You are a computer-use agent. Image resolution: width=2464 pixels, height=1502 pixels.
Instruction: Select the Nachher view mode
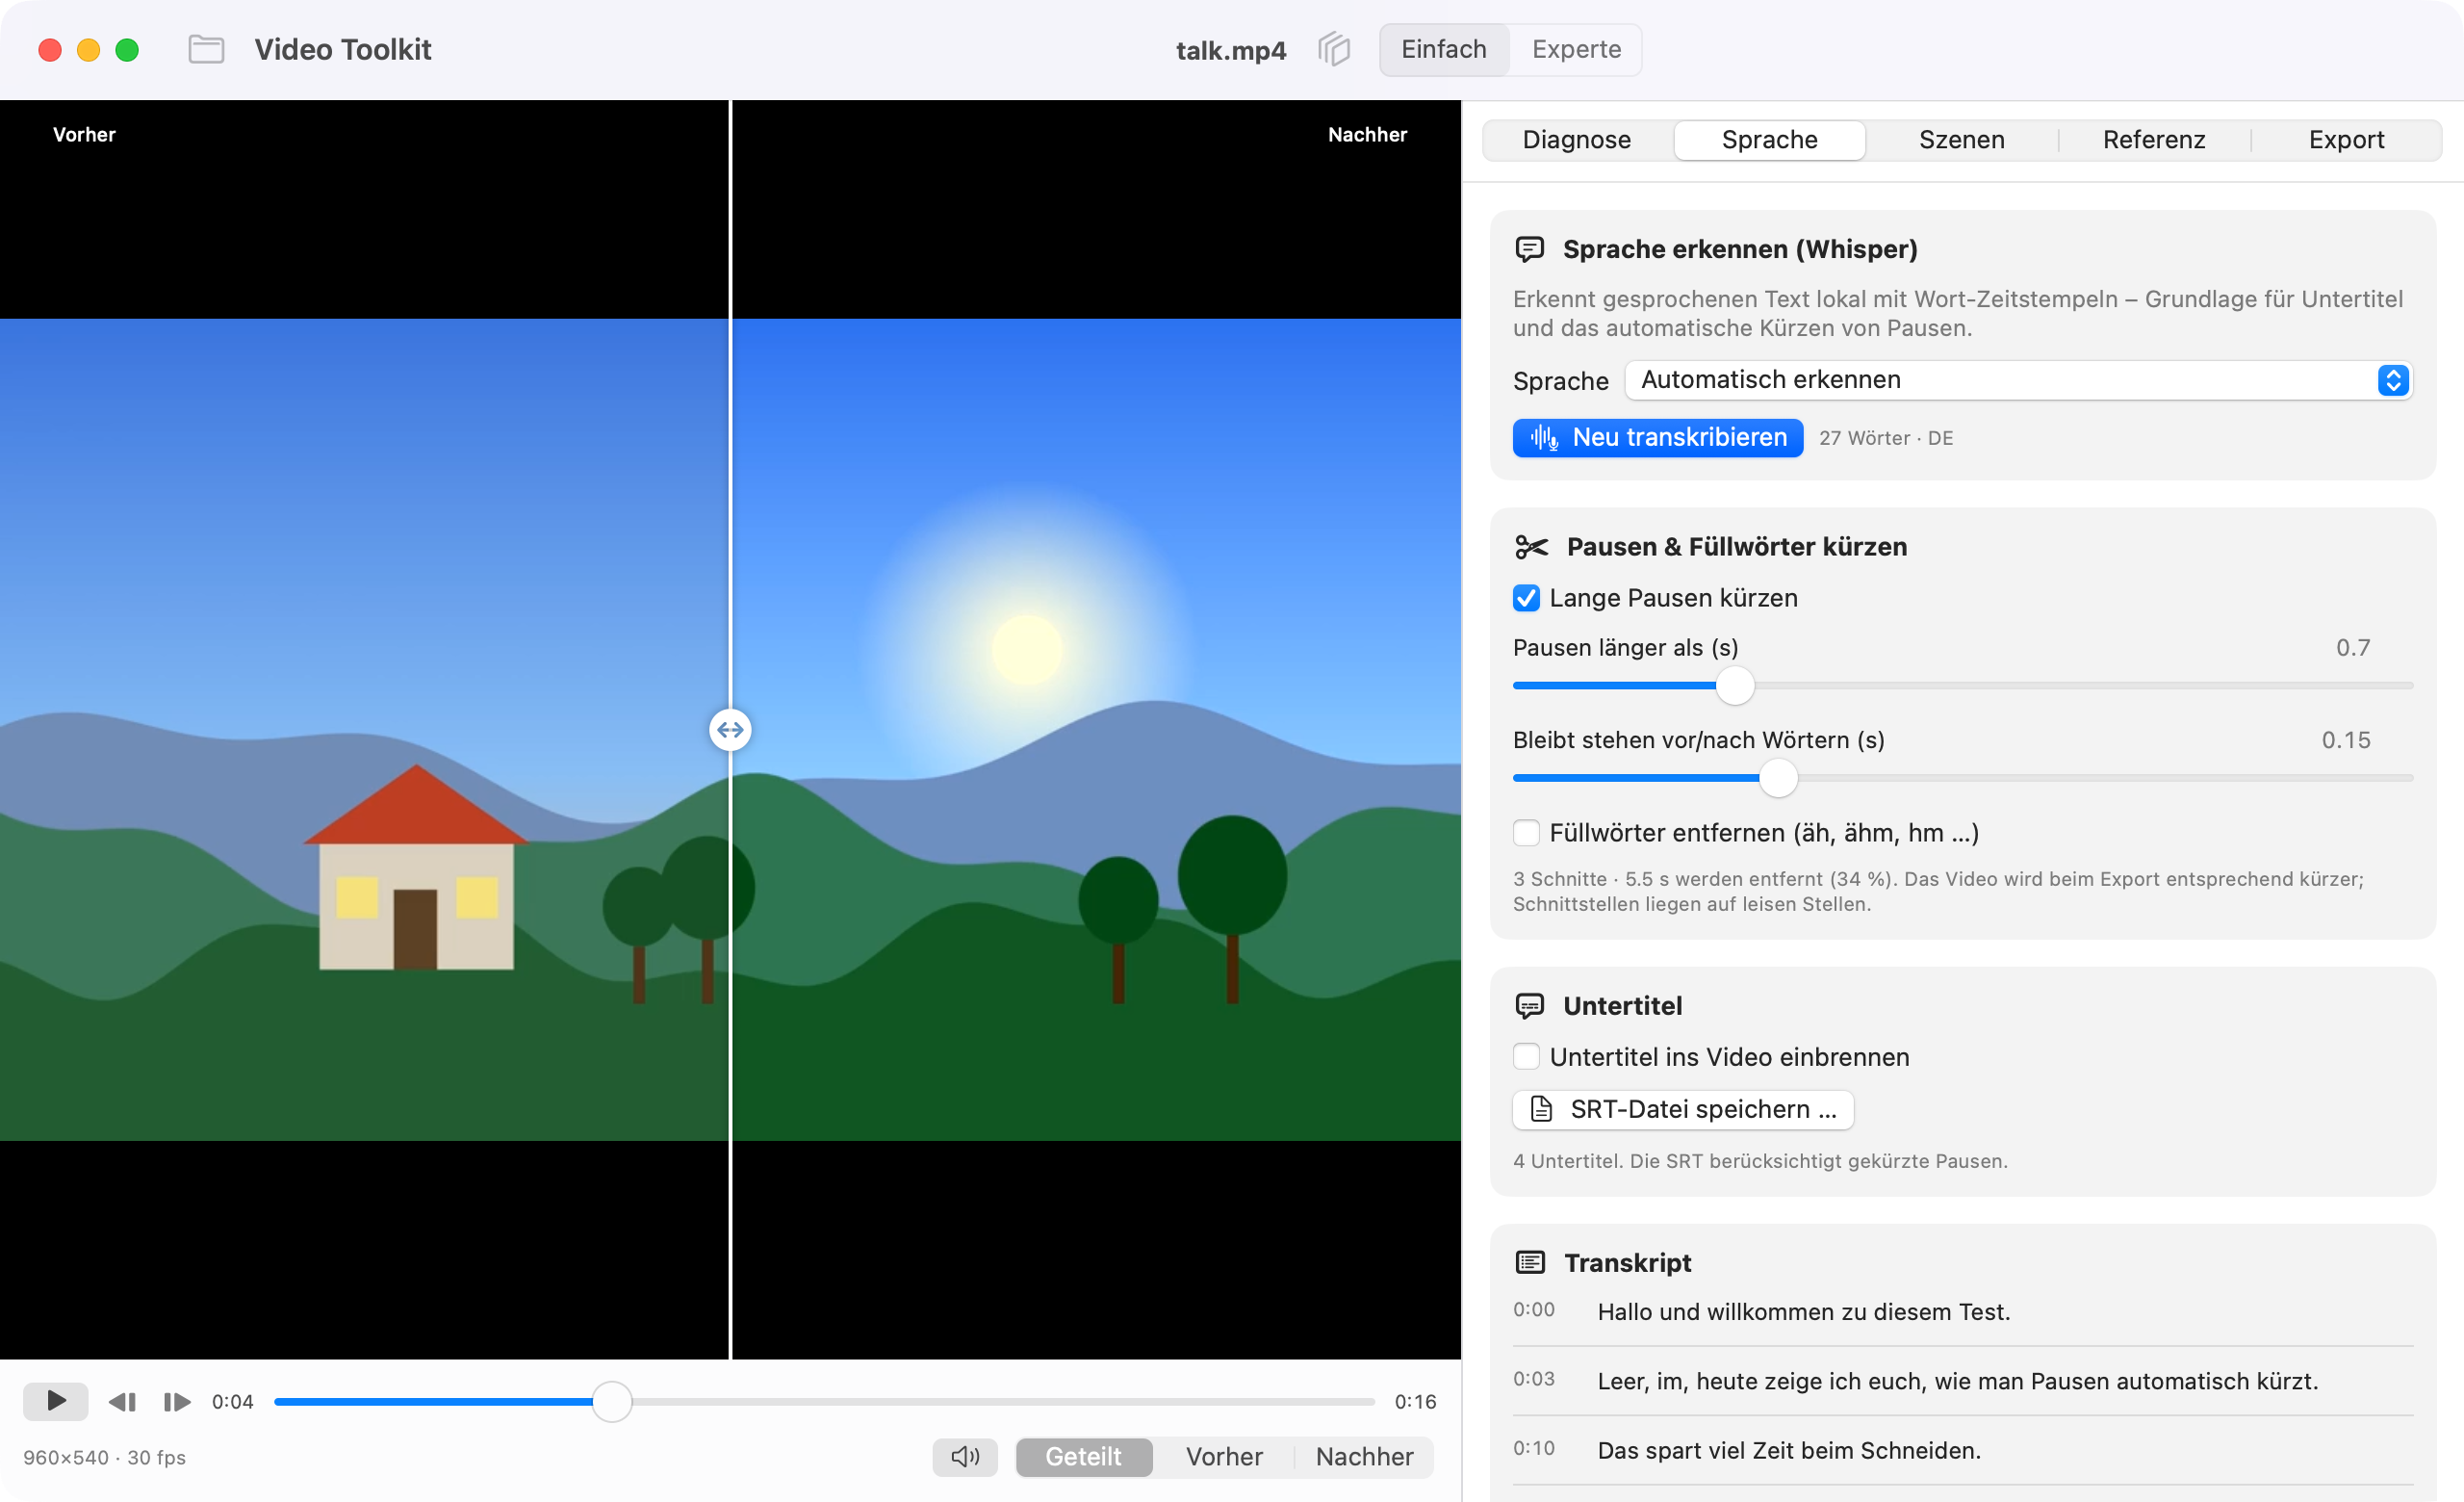click(x=1364, y=1456)
